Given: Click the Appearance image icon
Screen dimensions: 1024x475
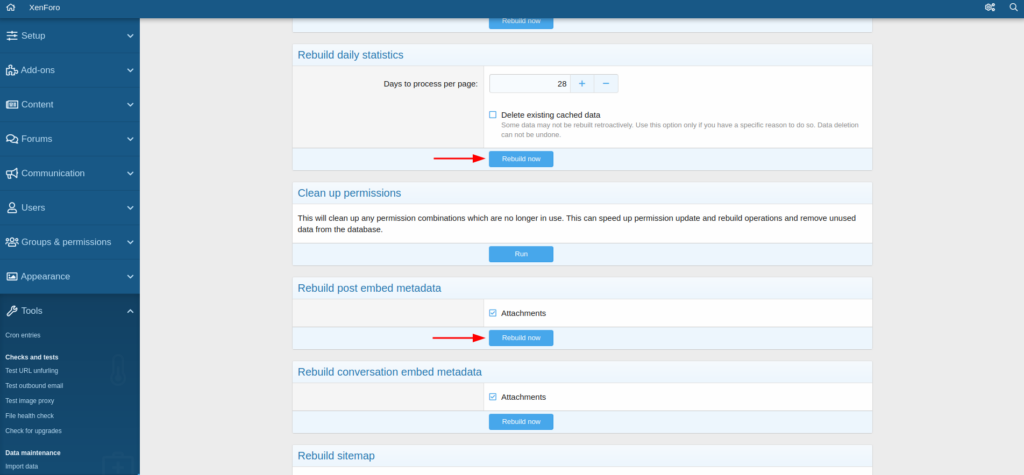Looking at the screenshot, I should [x=12, y=276].
